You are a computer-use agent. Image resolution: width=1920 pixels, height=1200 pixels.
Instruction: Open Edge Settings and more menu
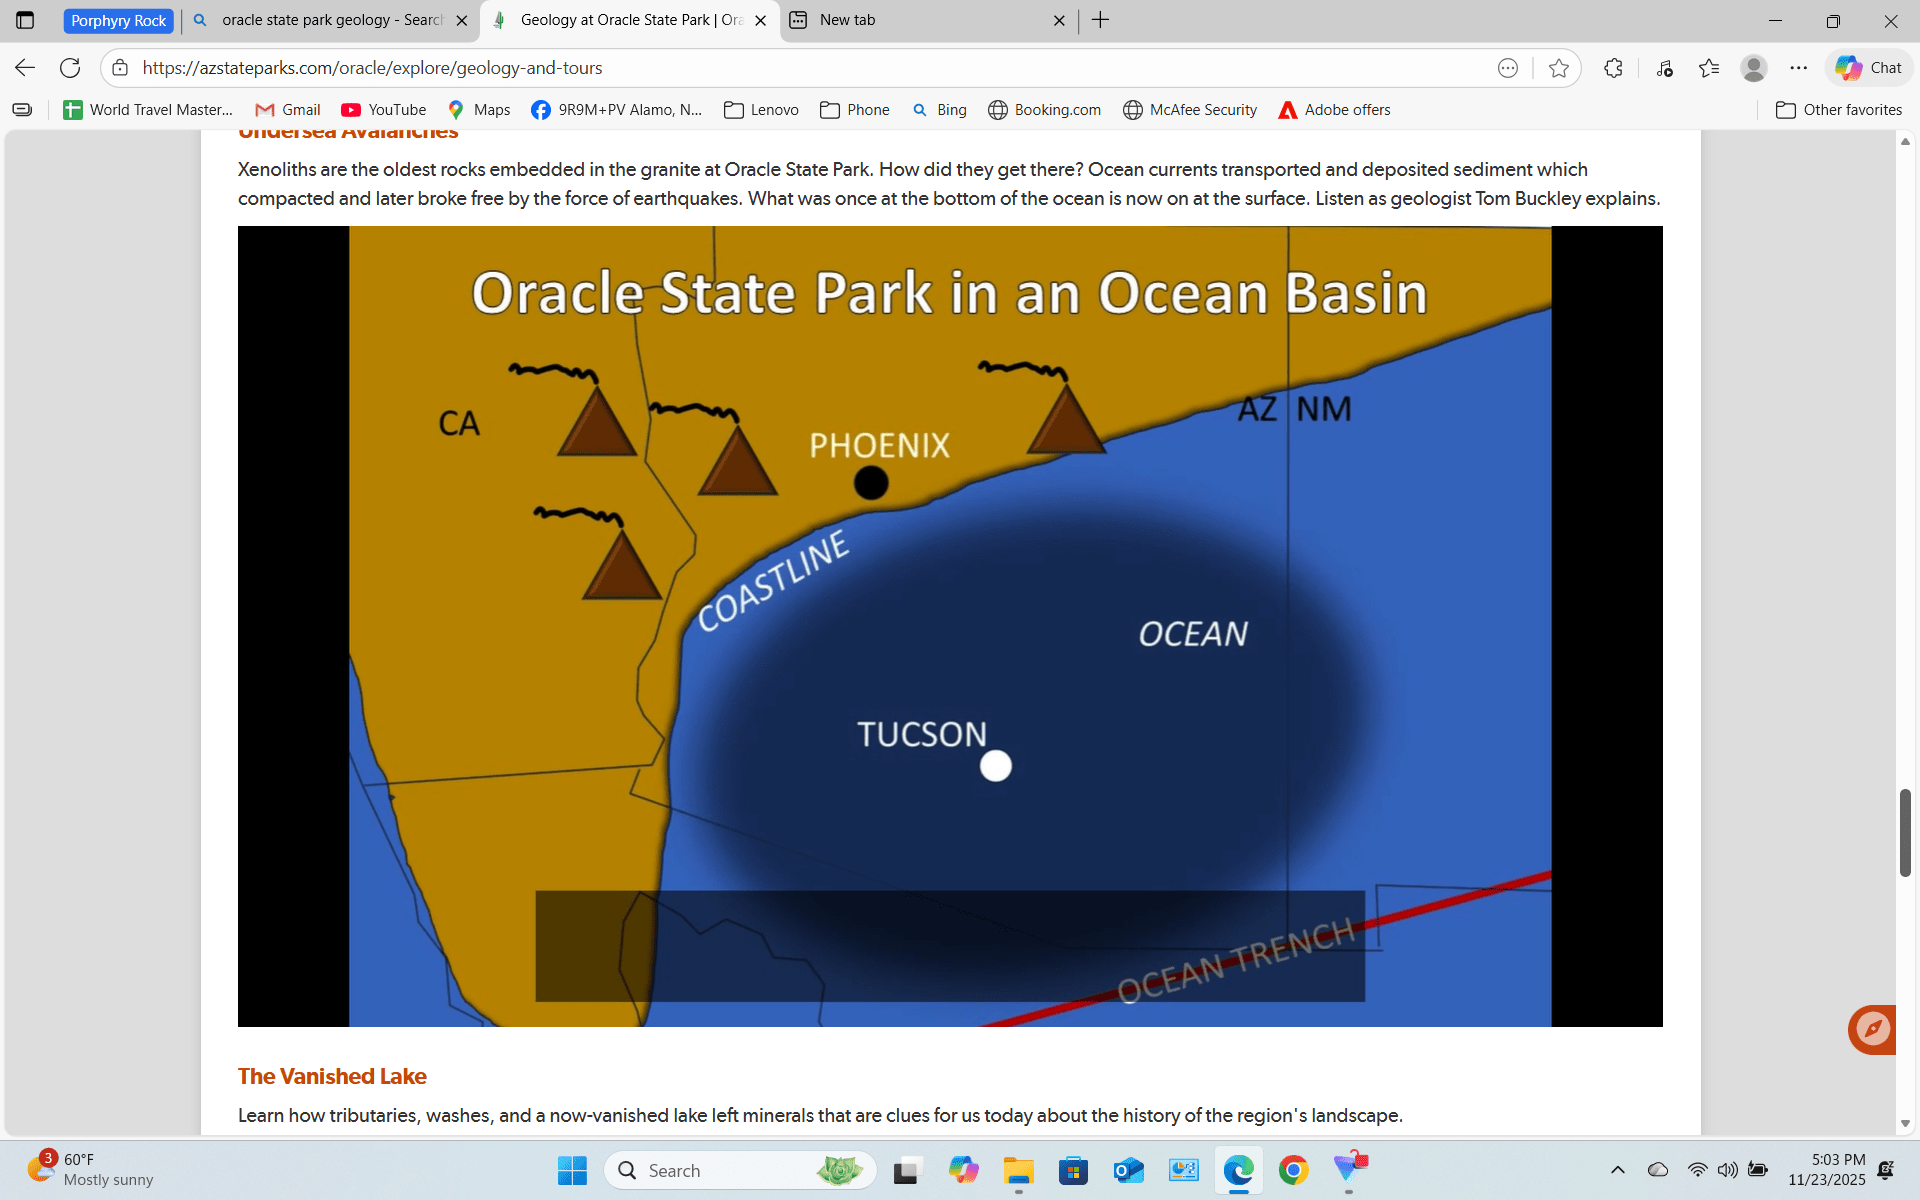pyautogui.click(x=1798, y=68)
